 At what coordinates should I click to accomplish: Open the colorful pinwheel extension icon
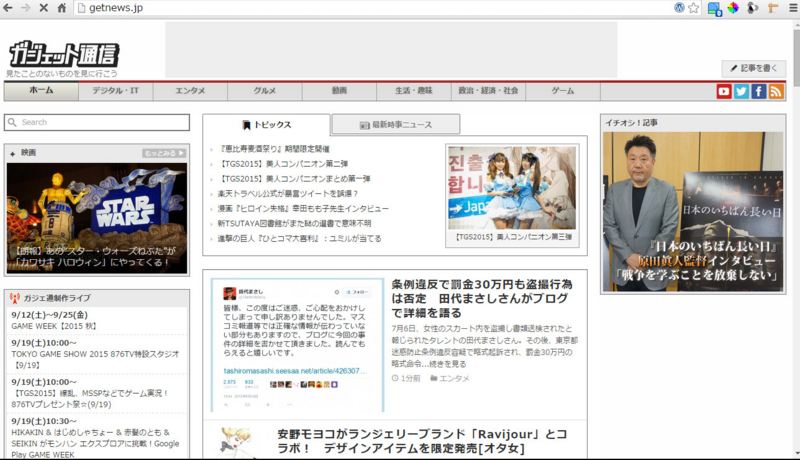click(x=733, y=8)
